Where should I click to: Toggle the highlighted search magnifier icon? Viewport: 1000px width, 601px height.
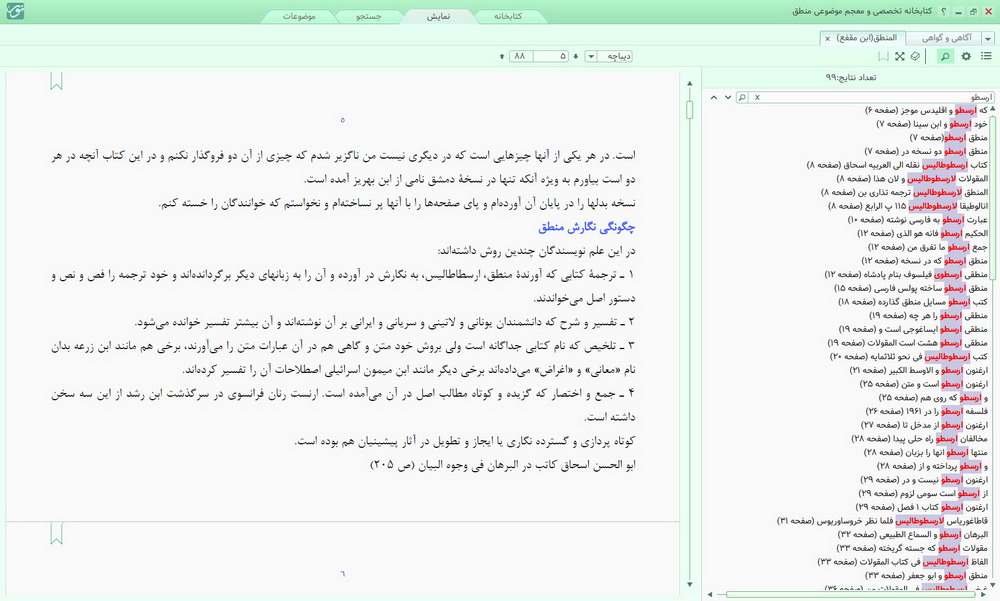pos(945,56)
